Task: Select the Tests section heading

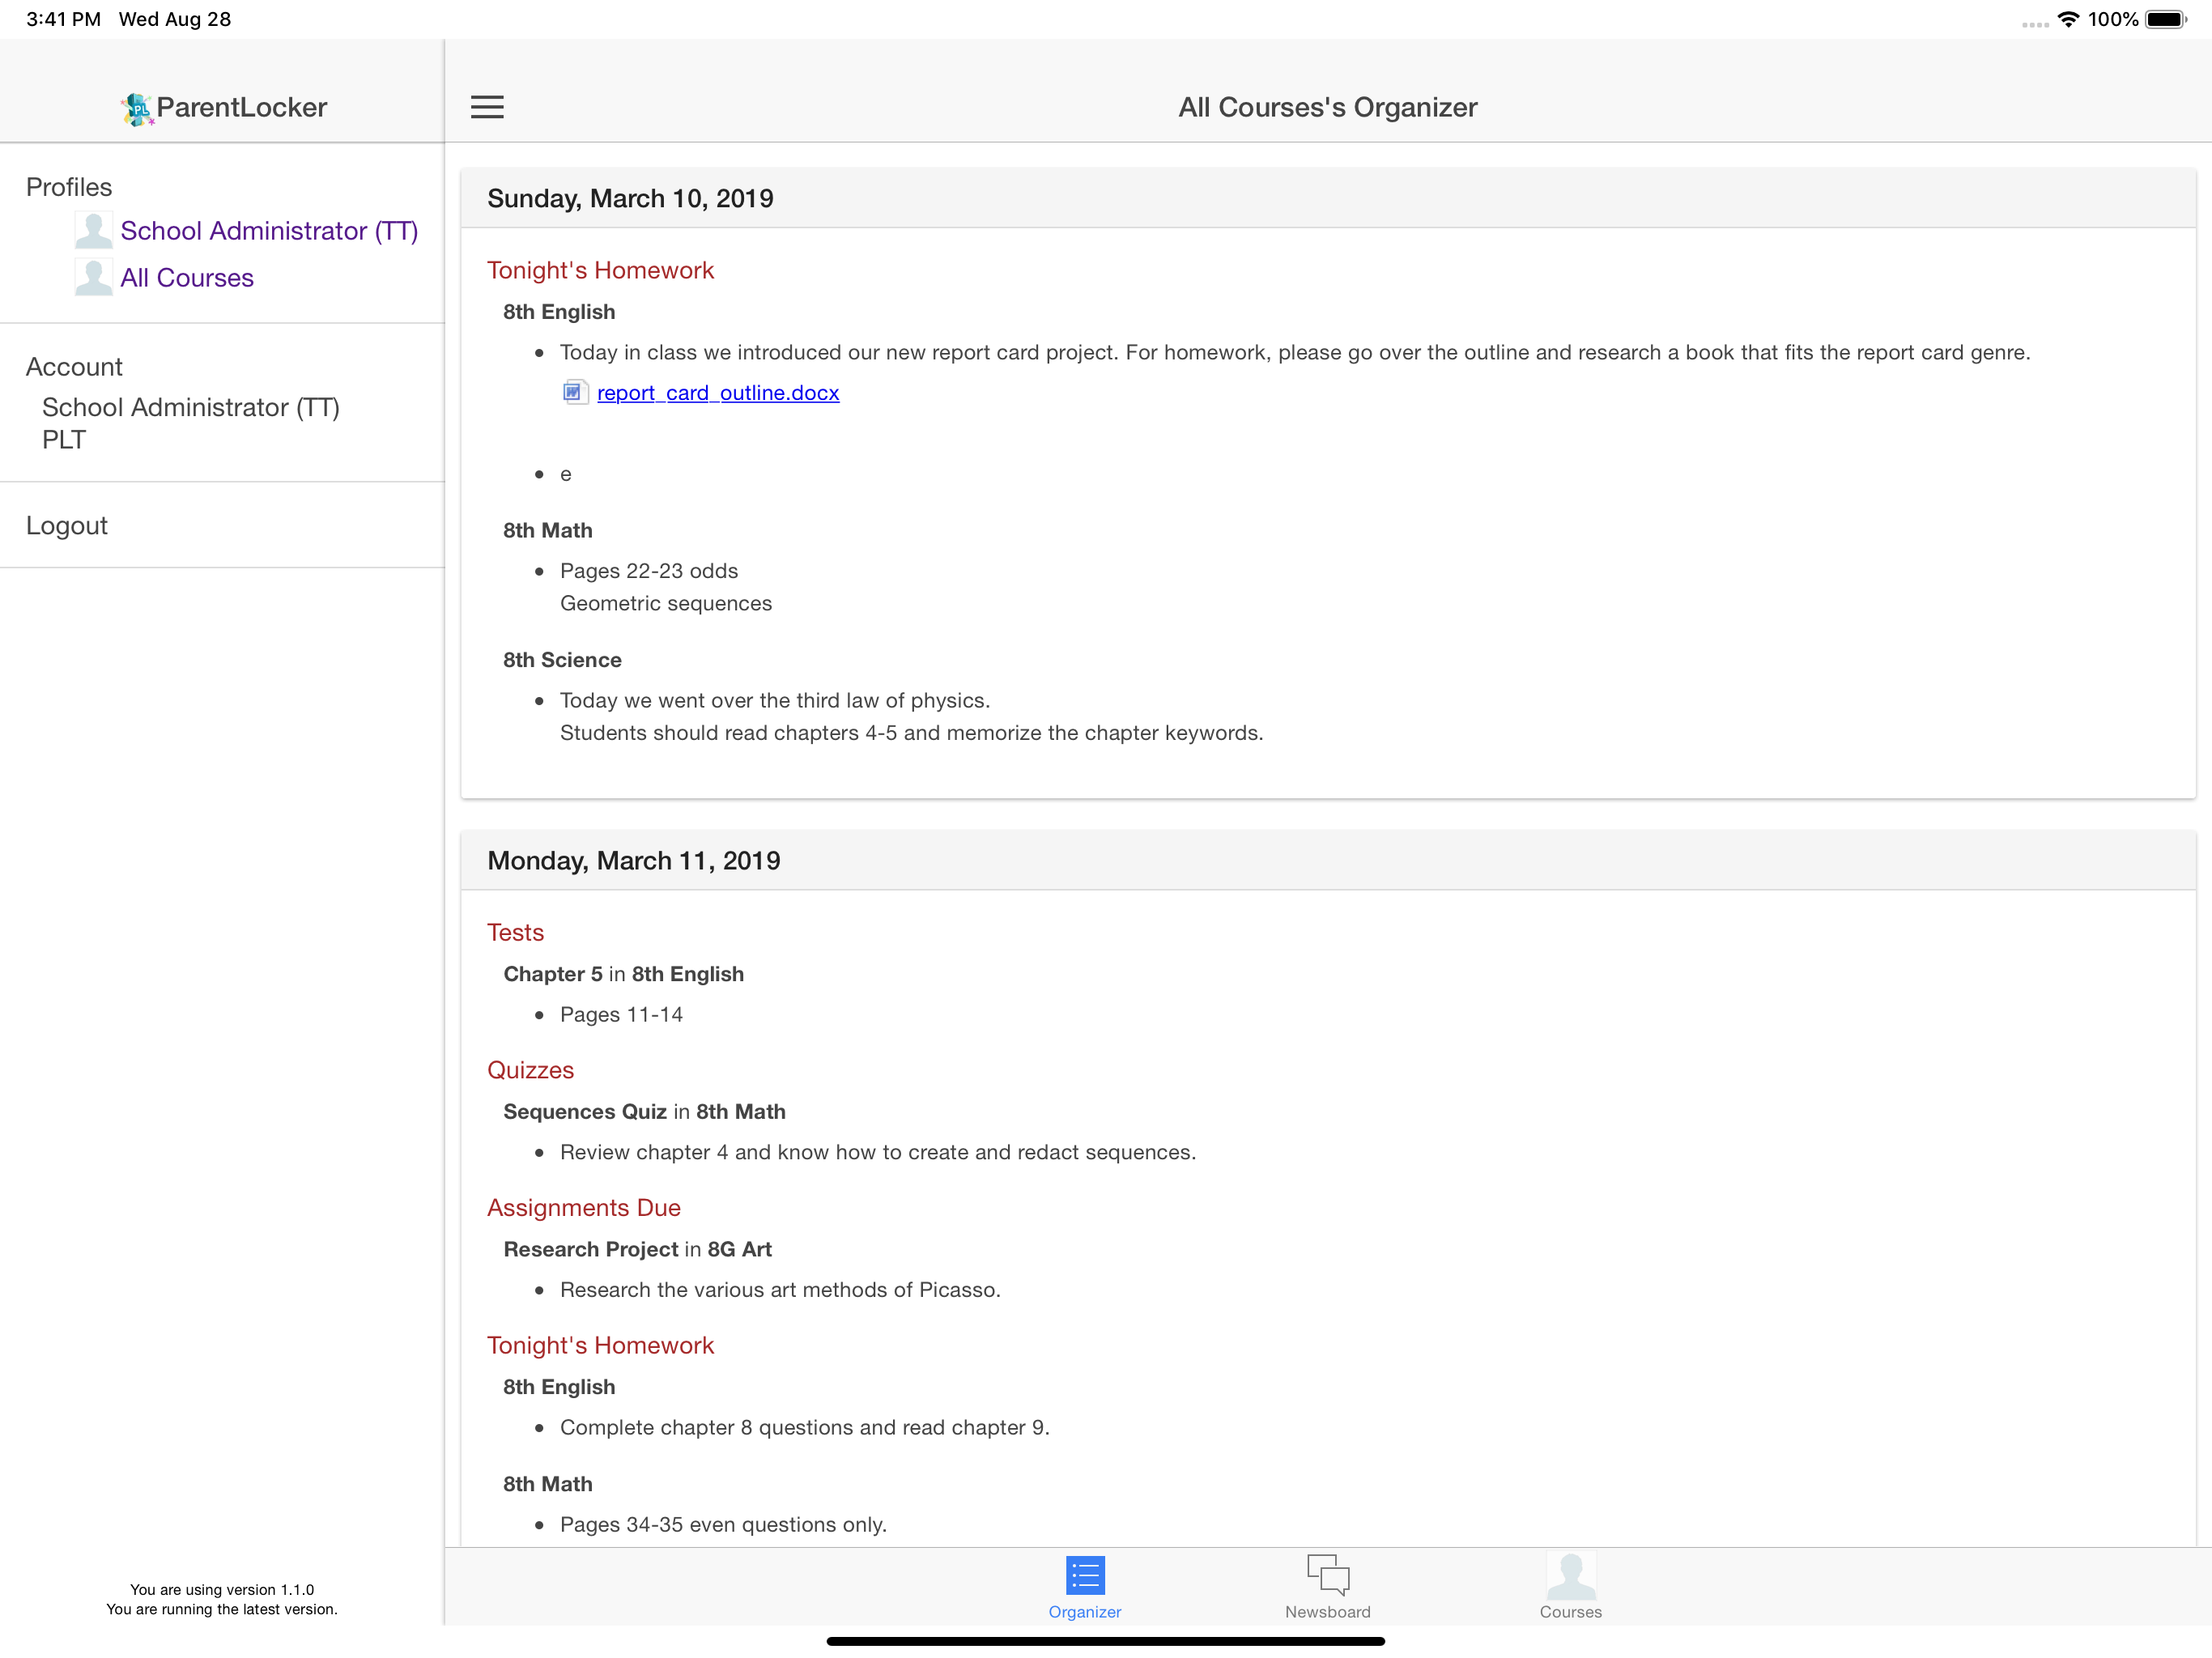Action: point(515,933)
